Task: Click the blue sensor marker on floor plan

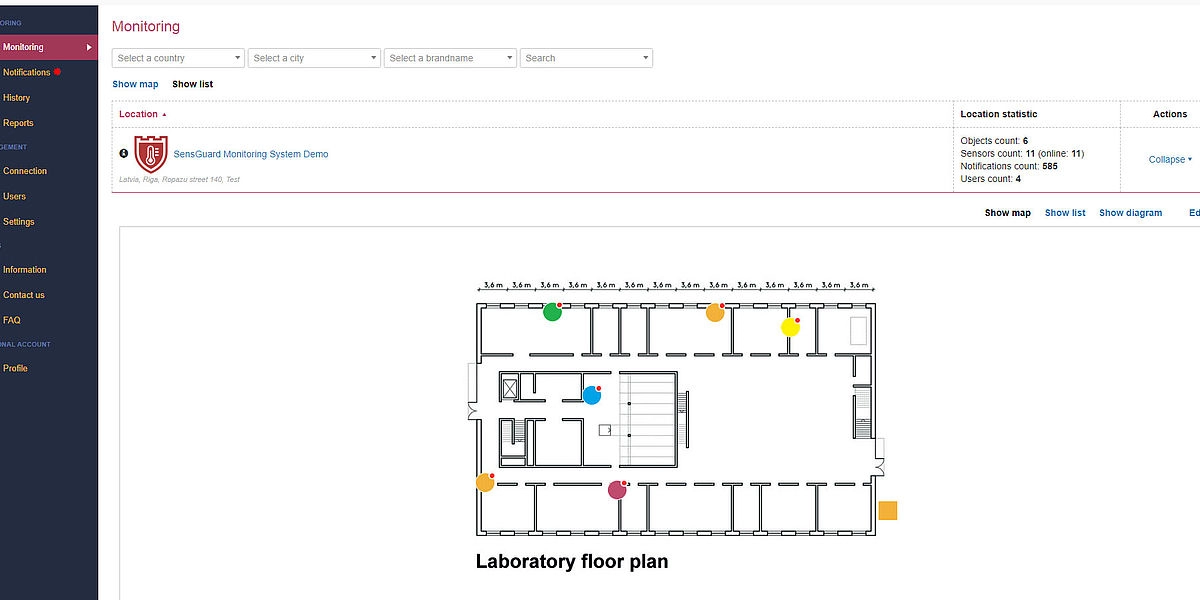Action: (x=591, y=395)
